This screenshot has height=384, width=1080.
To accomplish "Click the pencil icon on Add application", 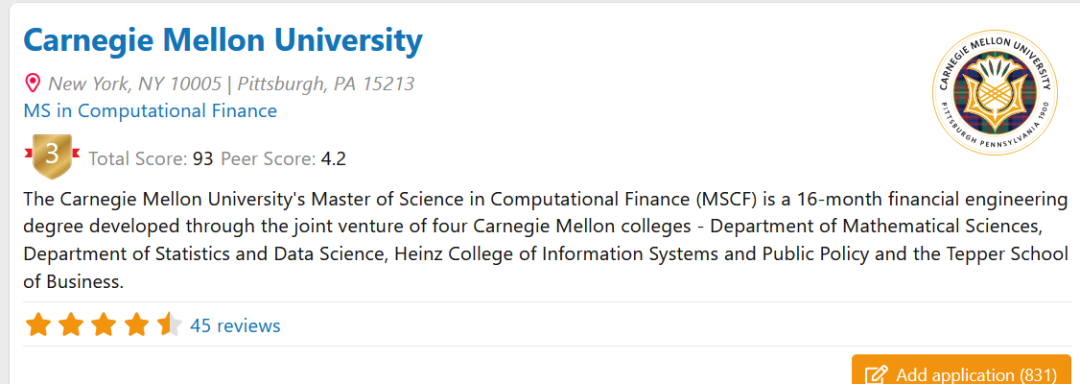I will point(876,375).
